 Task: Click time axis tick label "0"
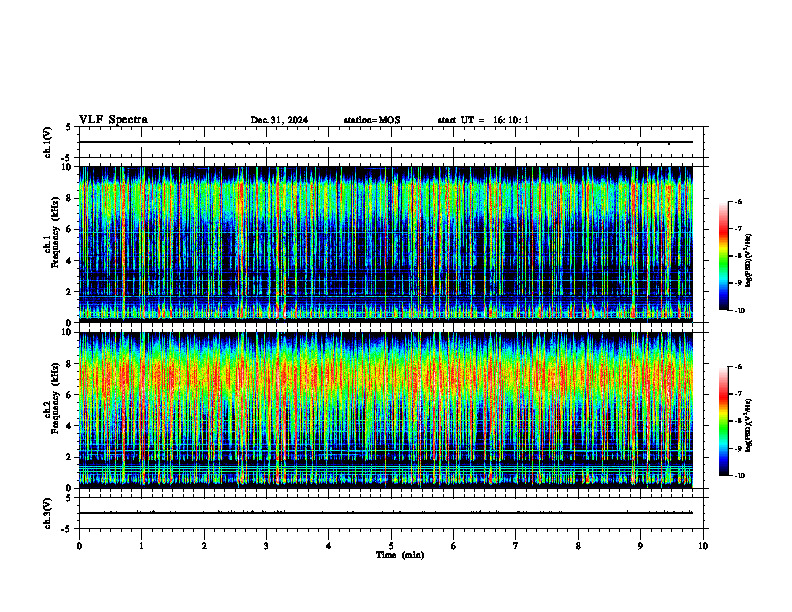pyautogui.click(x=79, y=546)
